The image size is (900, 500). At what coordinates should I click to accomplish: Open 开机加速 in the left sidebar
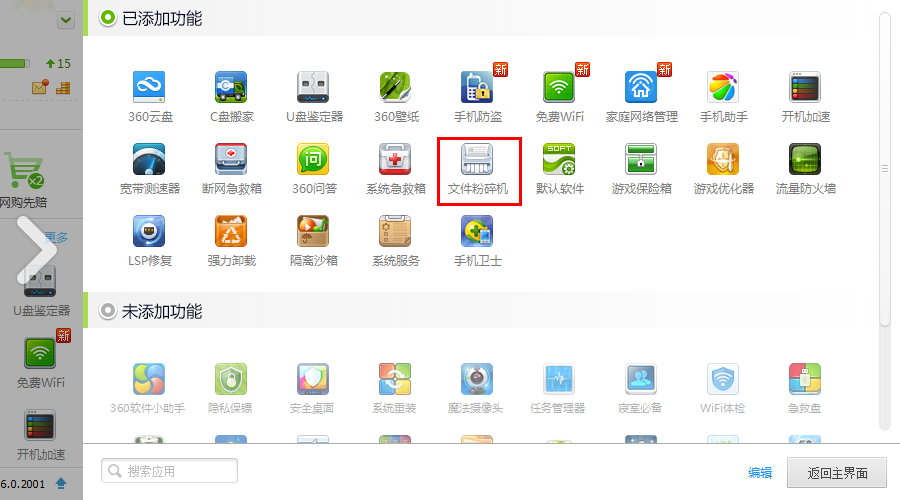click(40, 435)
